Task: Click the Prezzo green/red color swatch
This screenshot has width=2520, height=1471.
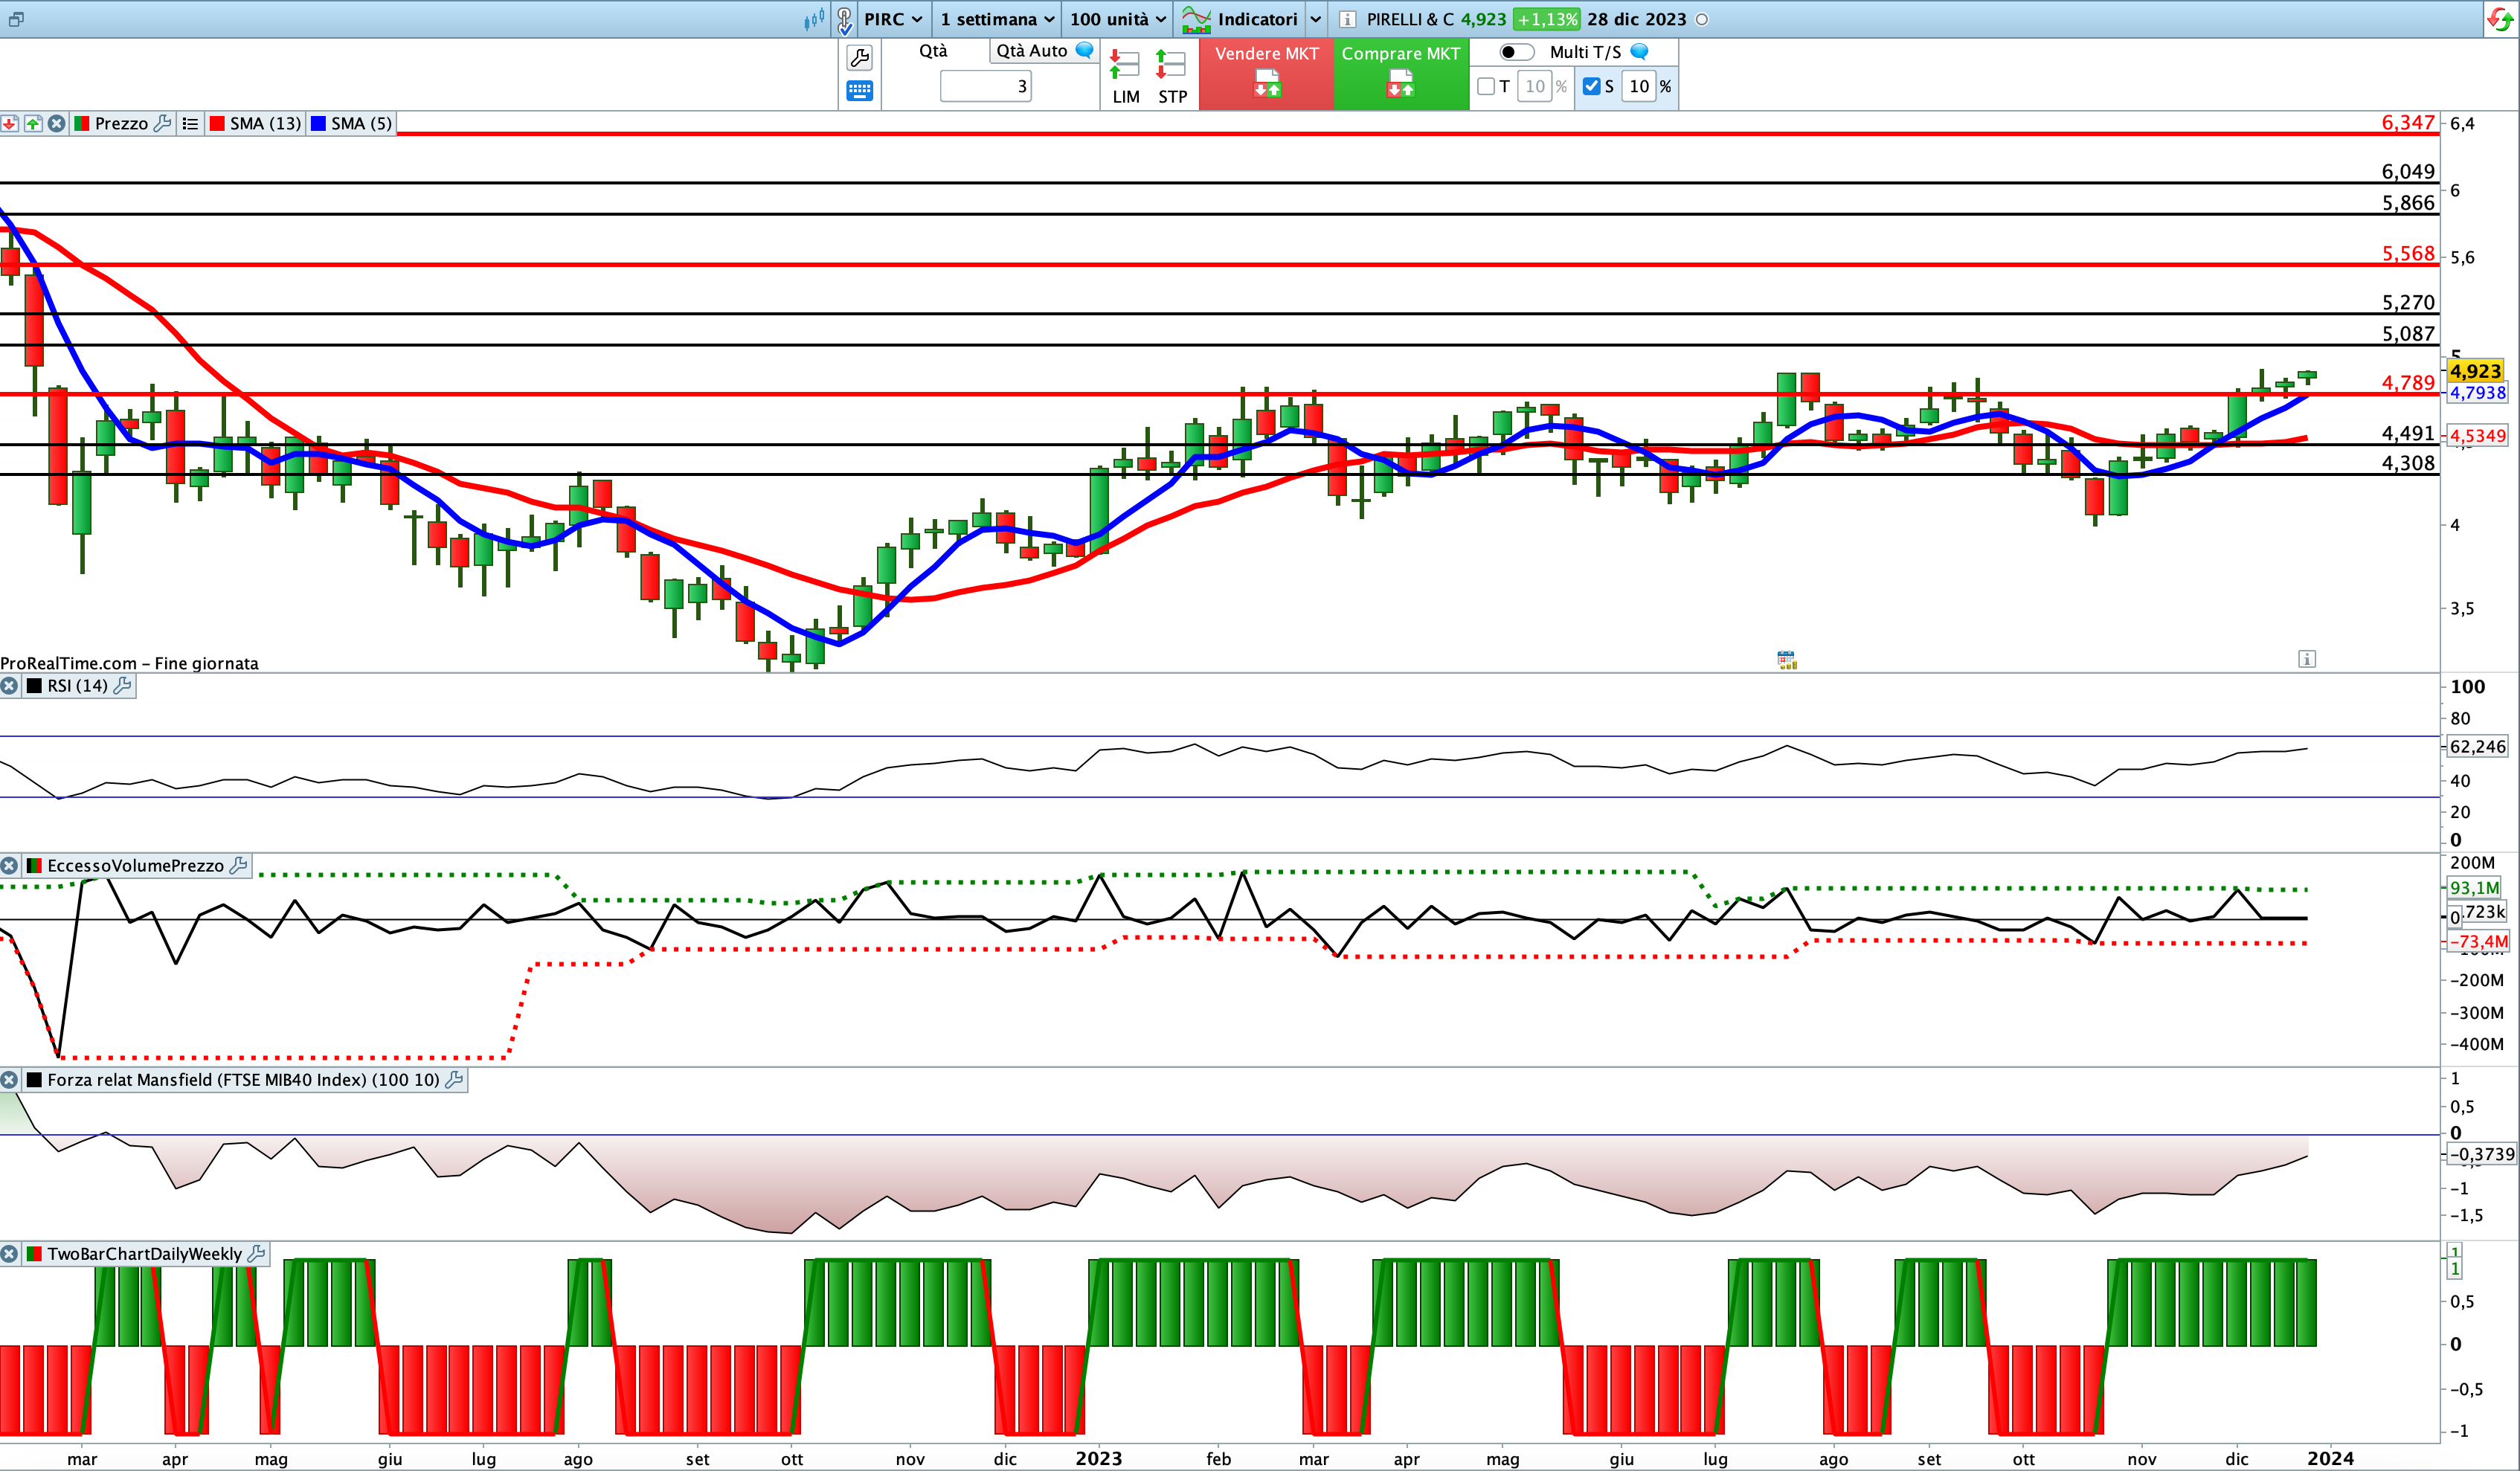Action: (82, 123)
